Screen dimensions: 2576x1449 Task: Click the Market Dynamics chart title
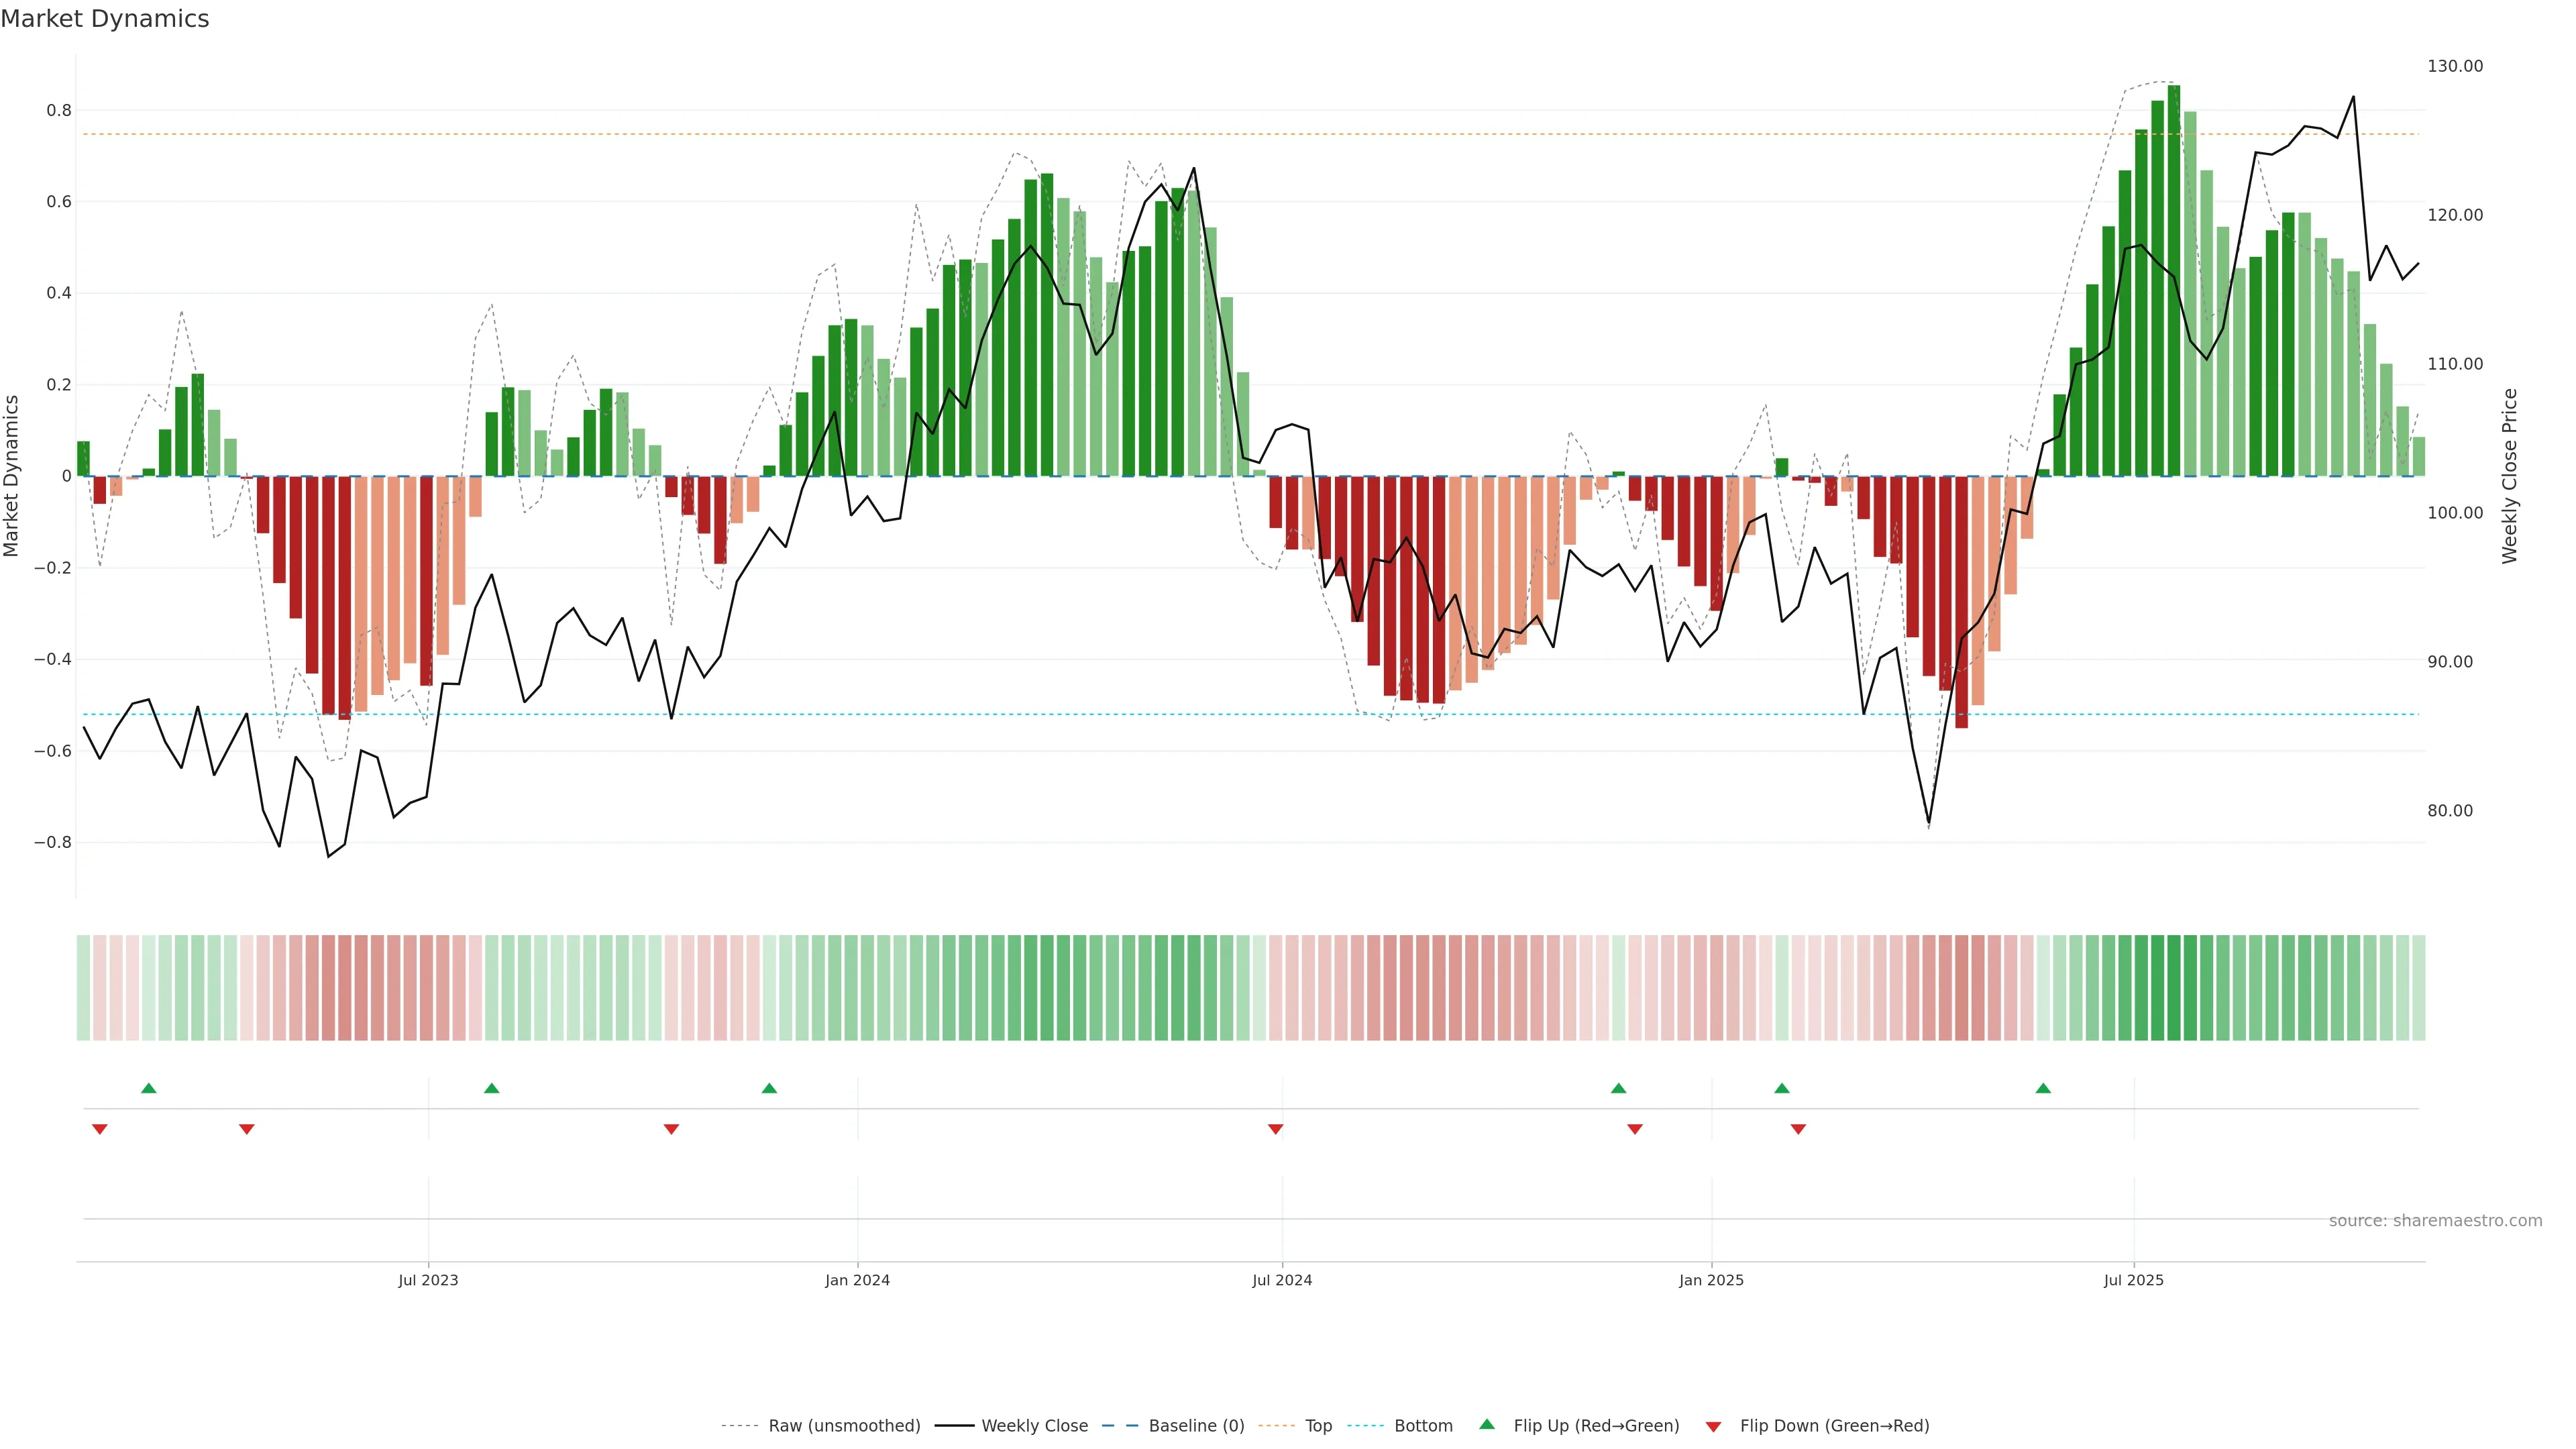[x=105, y=19]
